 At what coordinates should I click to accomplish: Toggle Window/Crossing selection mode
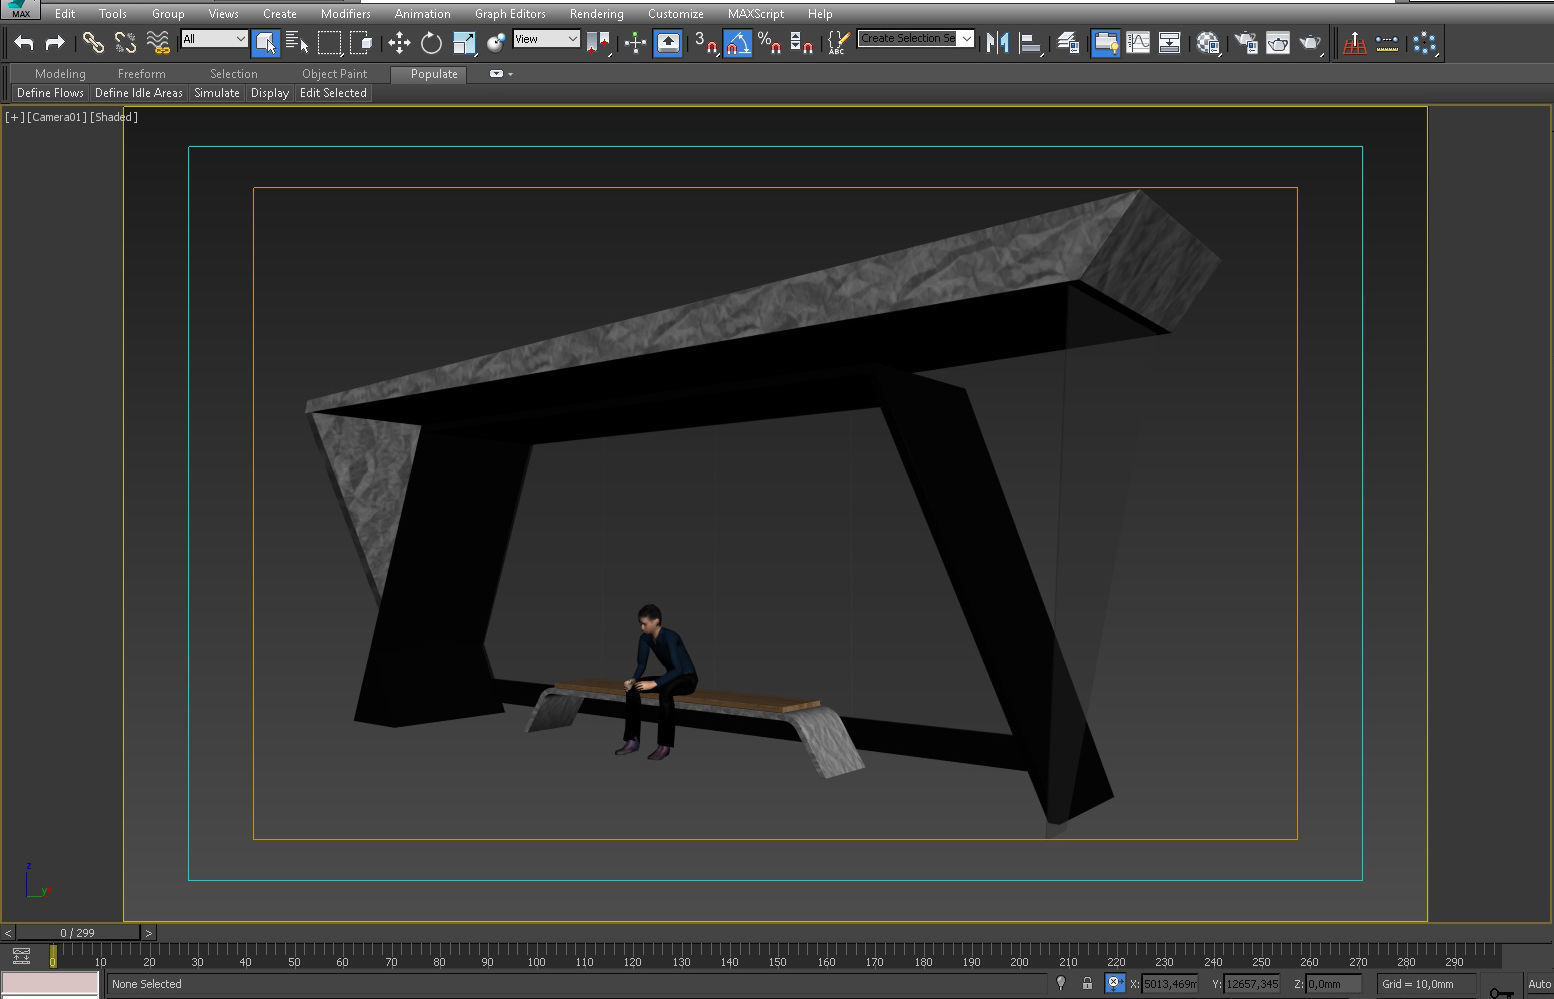coord(361,42)
